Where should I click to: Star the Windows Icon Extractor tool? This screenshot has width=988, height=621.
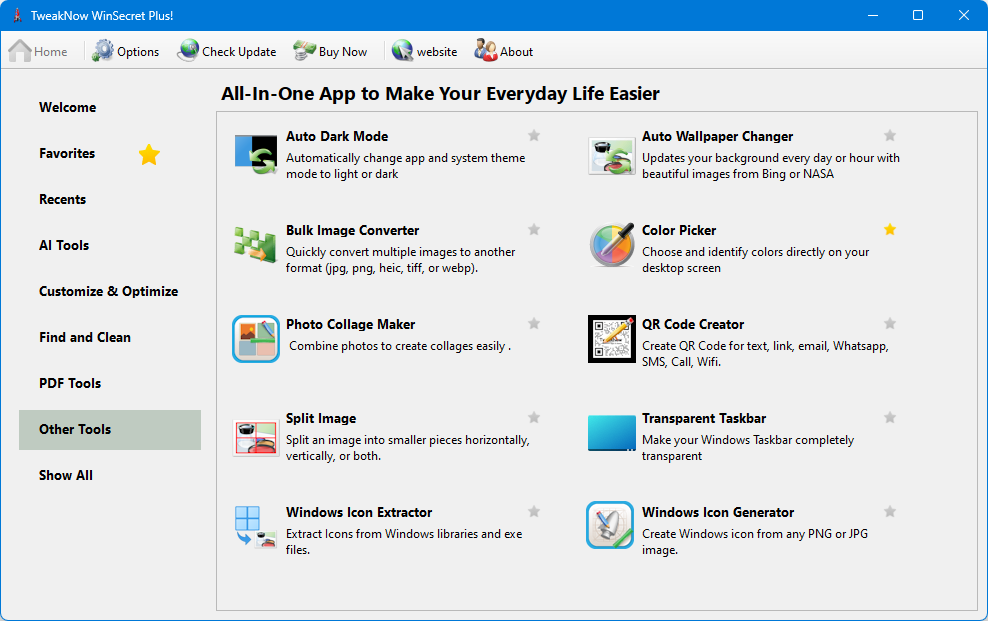pyautogui.click(x=534, y=512)
